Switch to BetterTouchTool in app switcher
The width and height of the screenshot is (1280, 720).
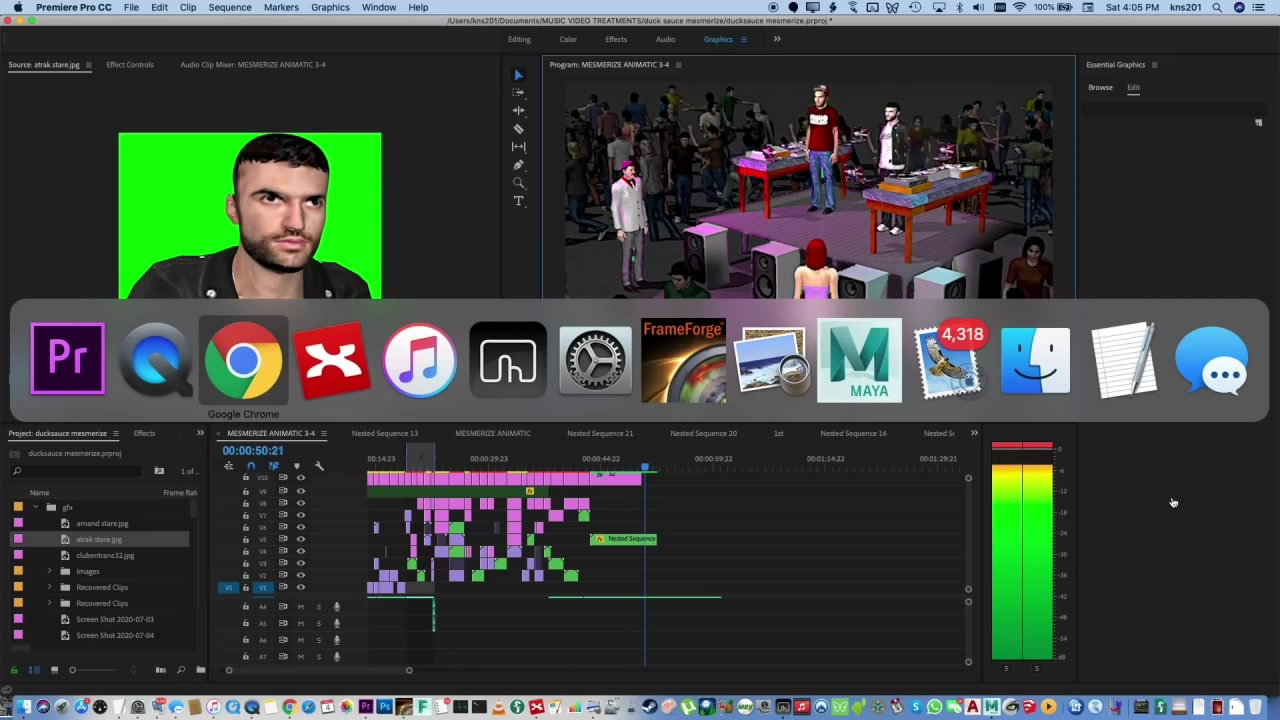(x=507, y=359)
